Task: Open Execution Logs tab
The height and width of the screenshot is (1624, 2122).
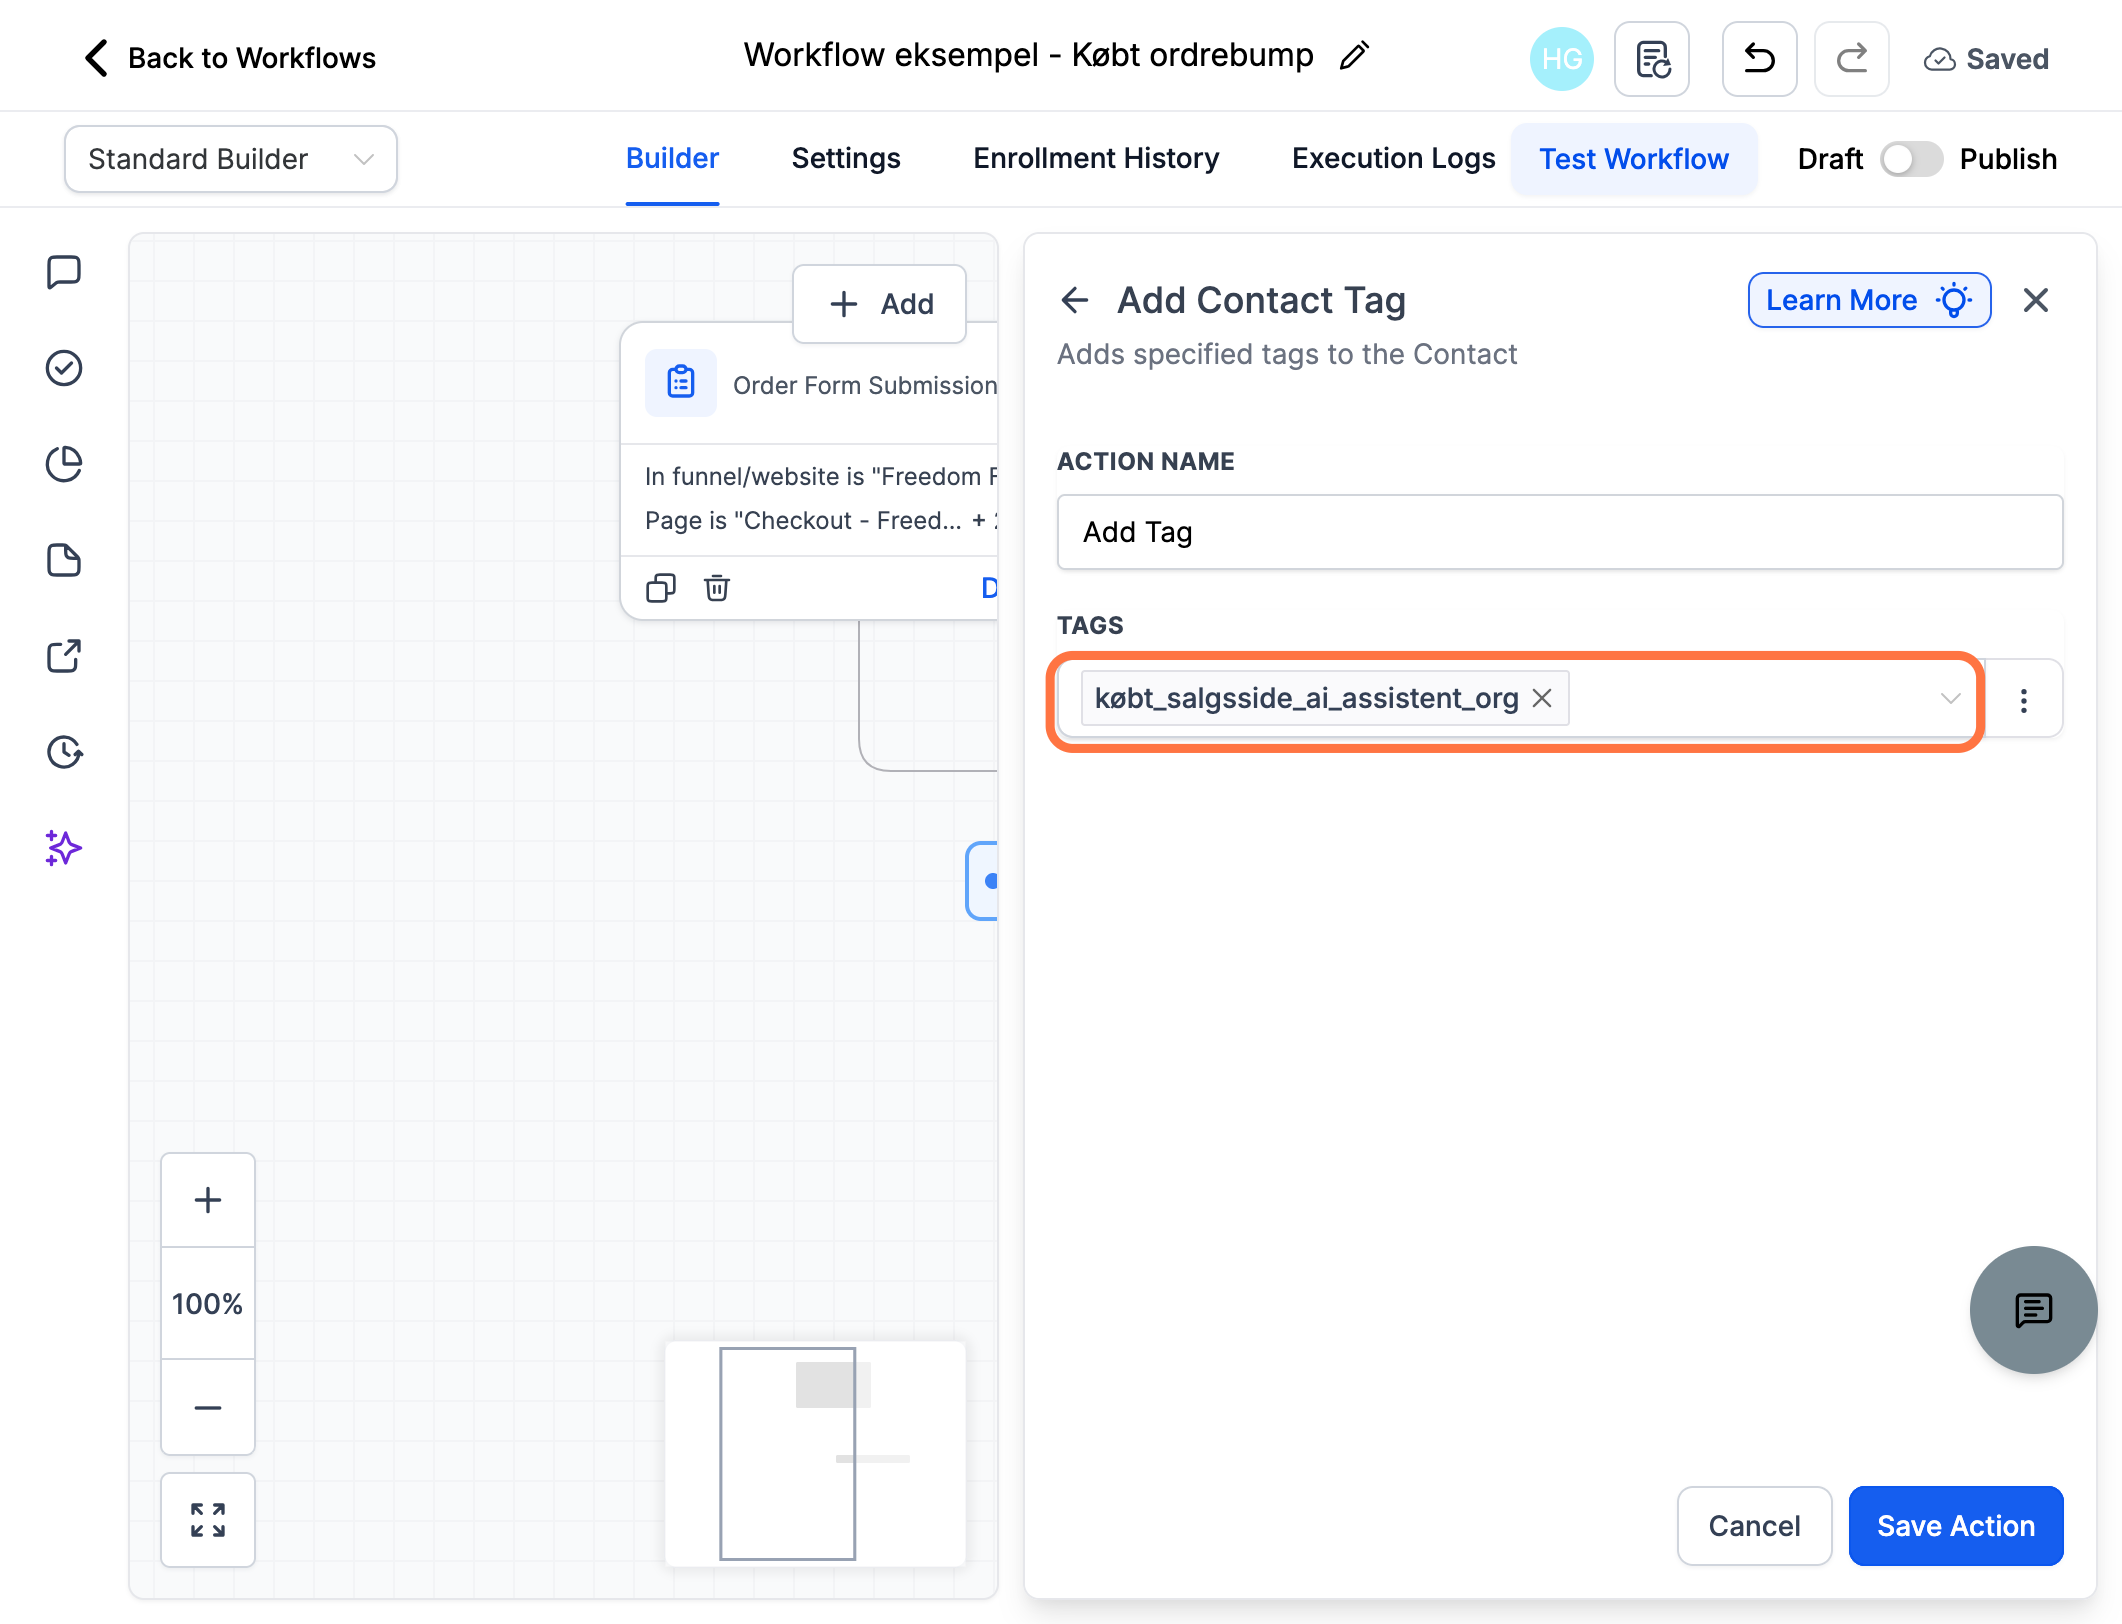Action: click(1393, 159)
